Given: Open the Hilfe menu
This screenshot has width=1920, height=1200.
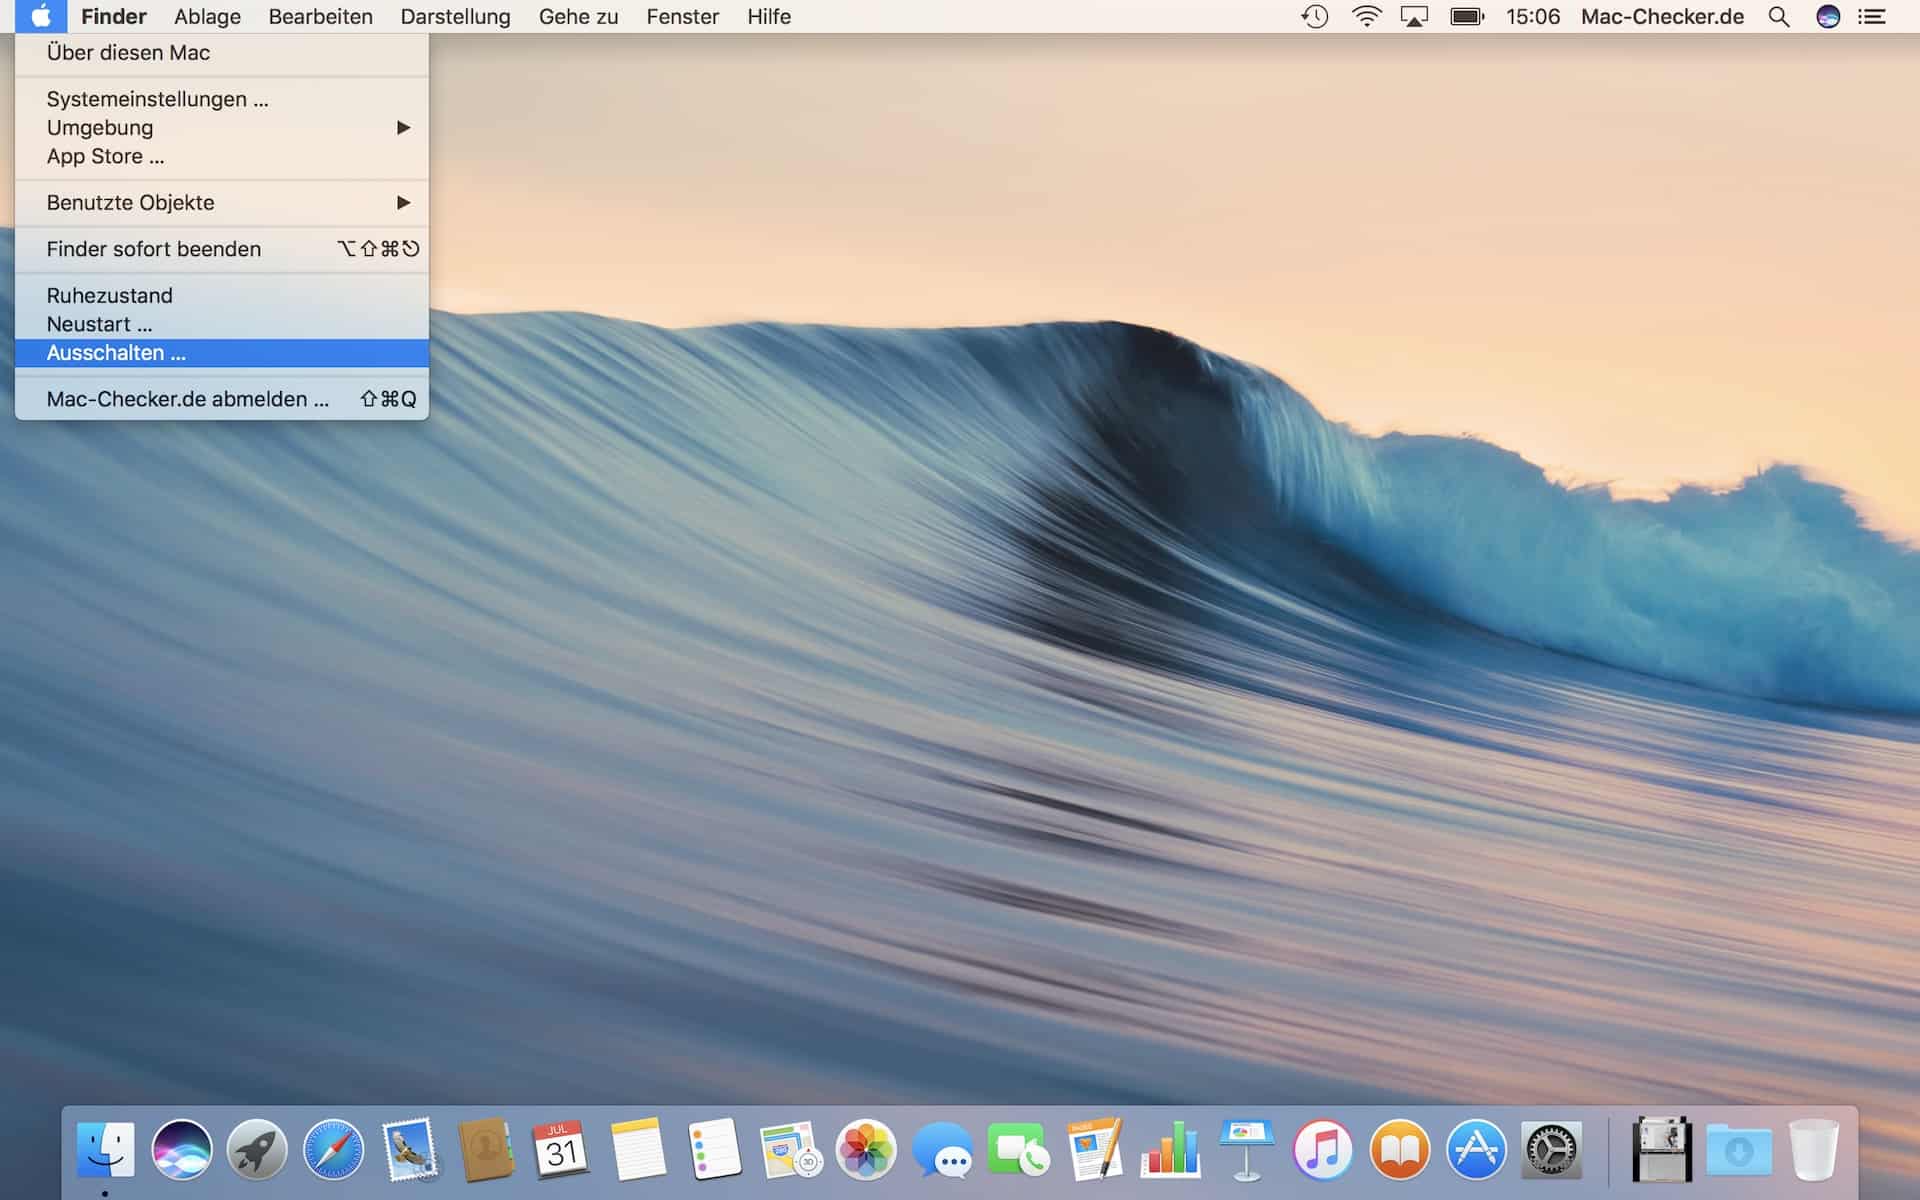Looking at the screenshot, I should (x=769, y=17).
